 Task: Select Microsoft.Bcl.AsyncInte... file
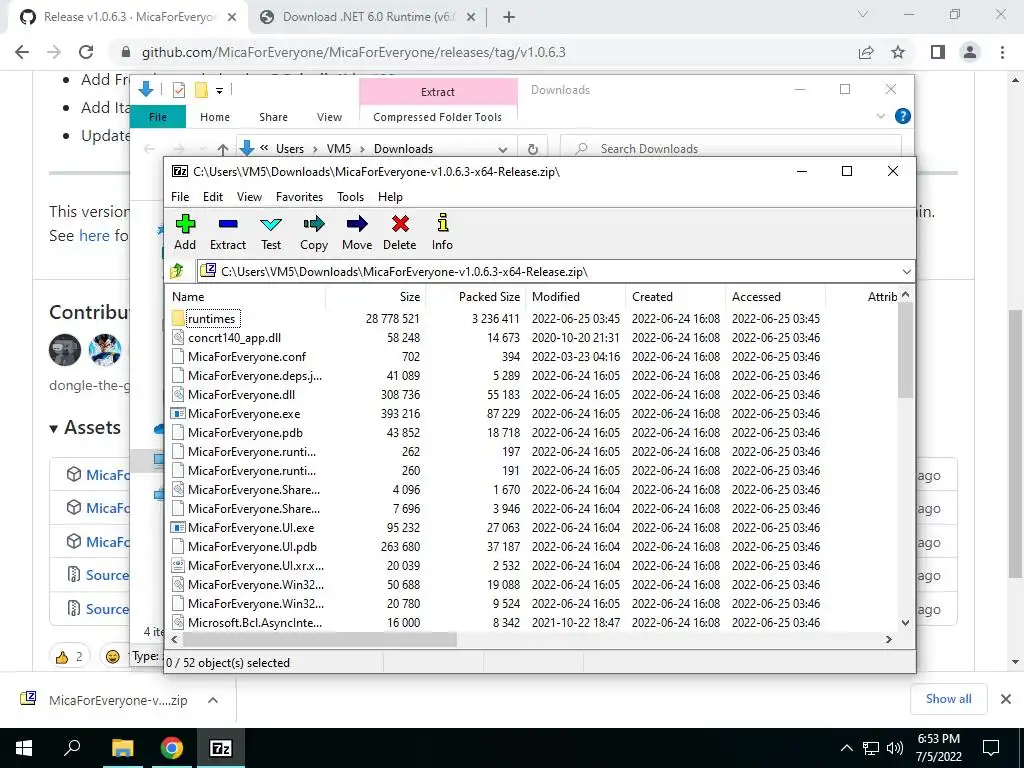(x=255, y=622)
